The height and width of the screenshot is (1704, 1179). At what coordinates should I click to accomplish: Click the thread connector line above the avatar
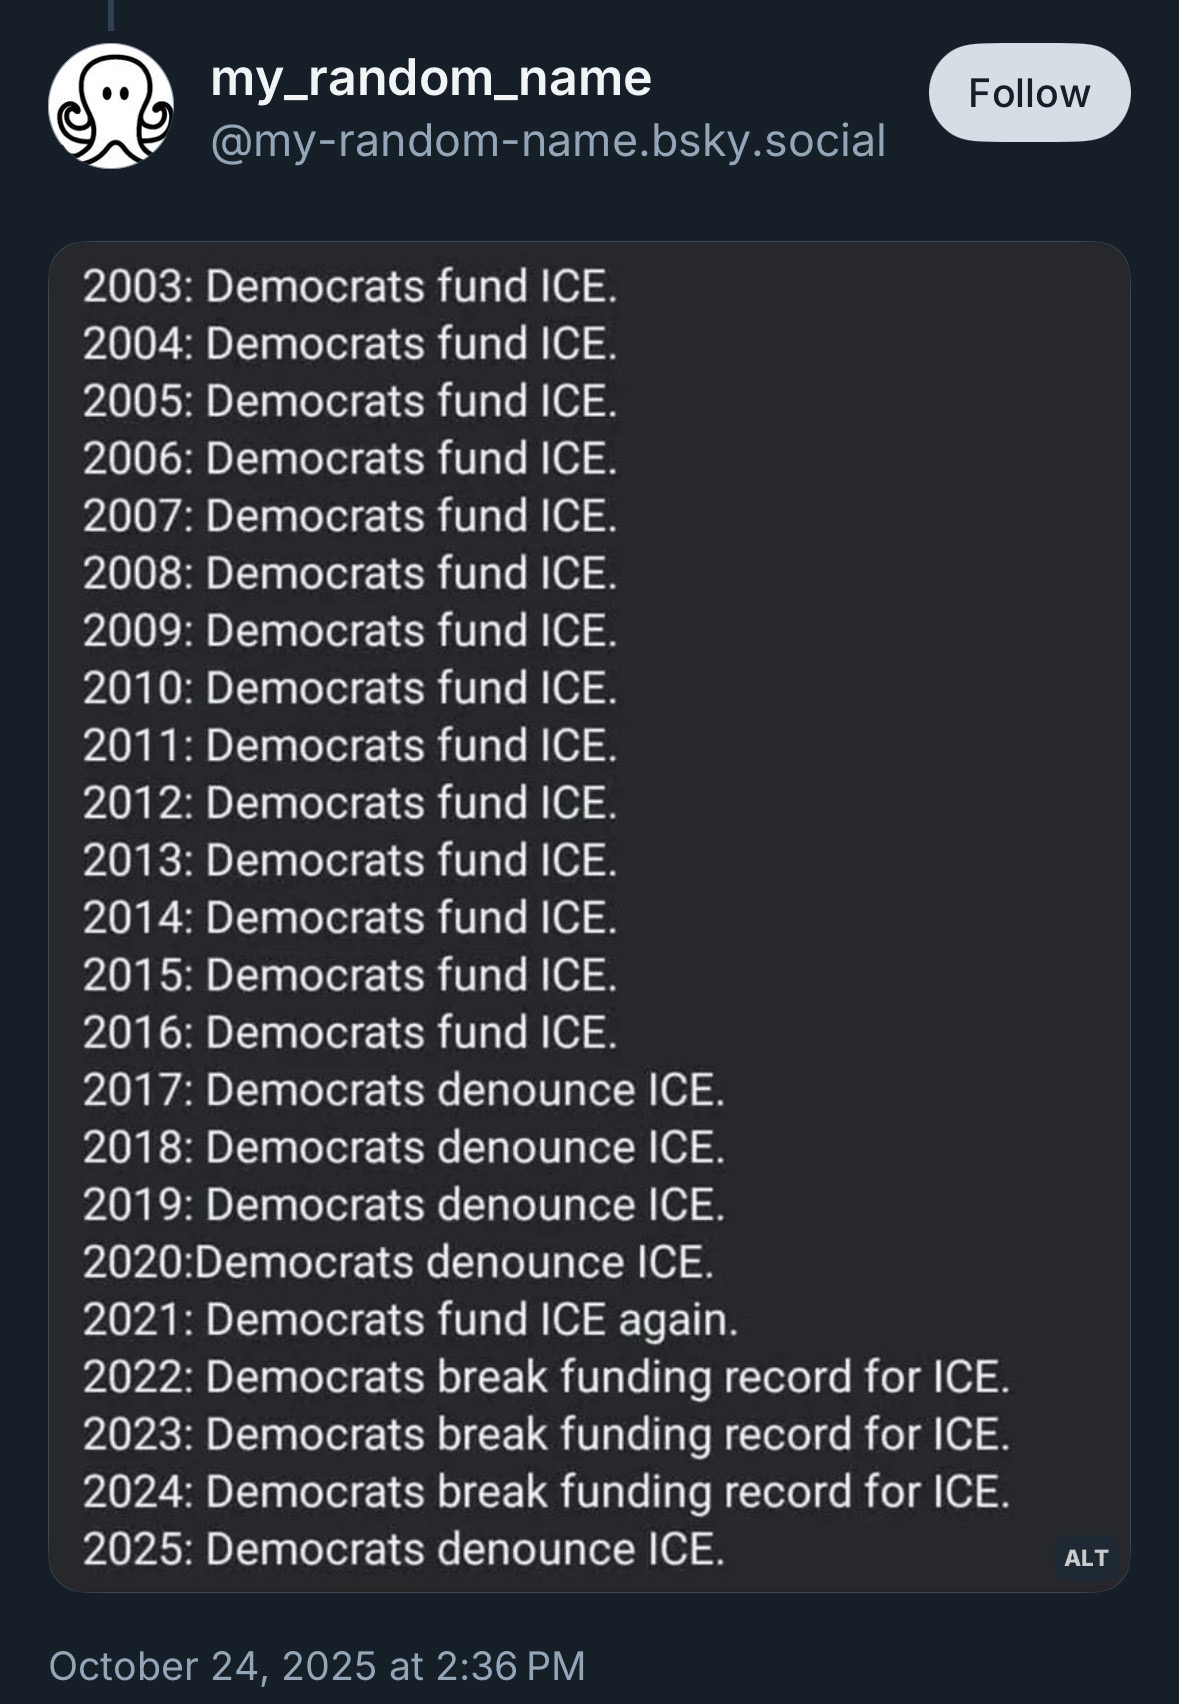click(111, 14)
